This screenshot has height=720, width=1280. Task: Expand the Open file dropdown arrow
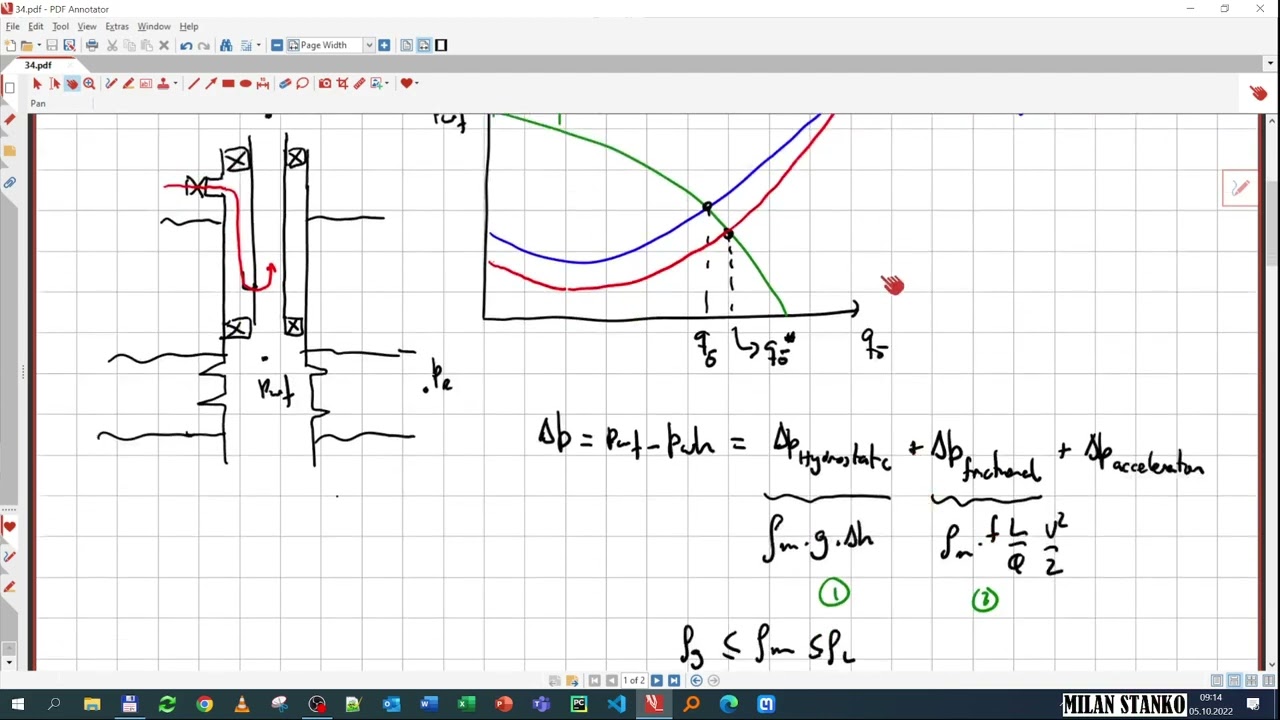[x=39, y=45]
